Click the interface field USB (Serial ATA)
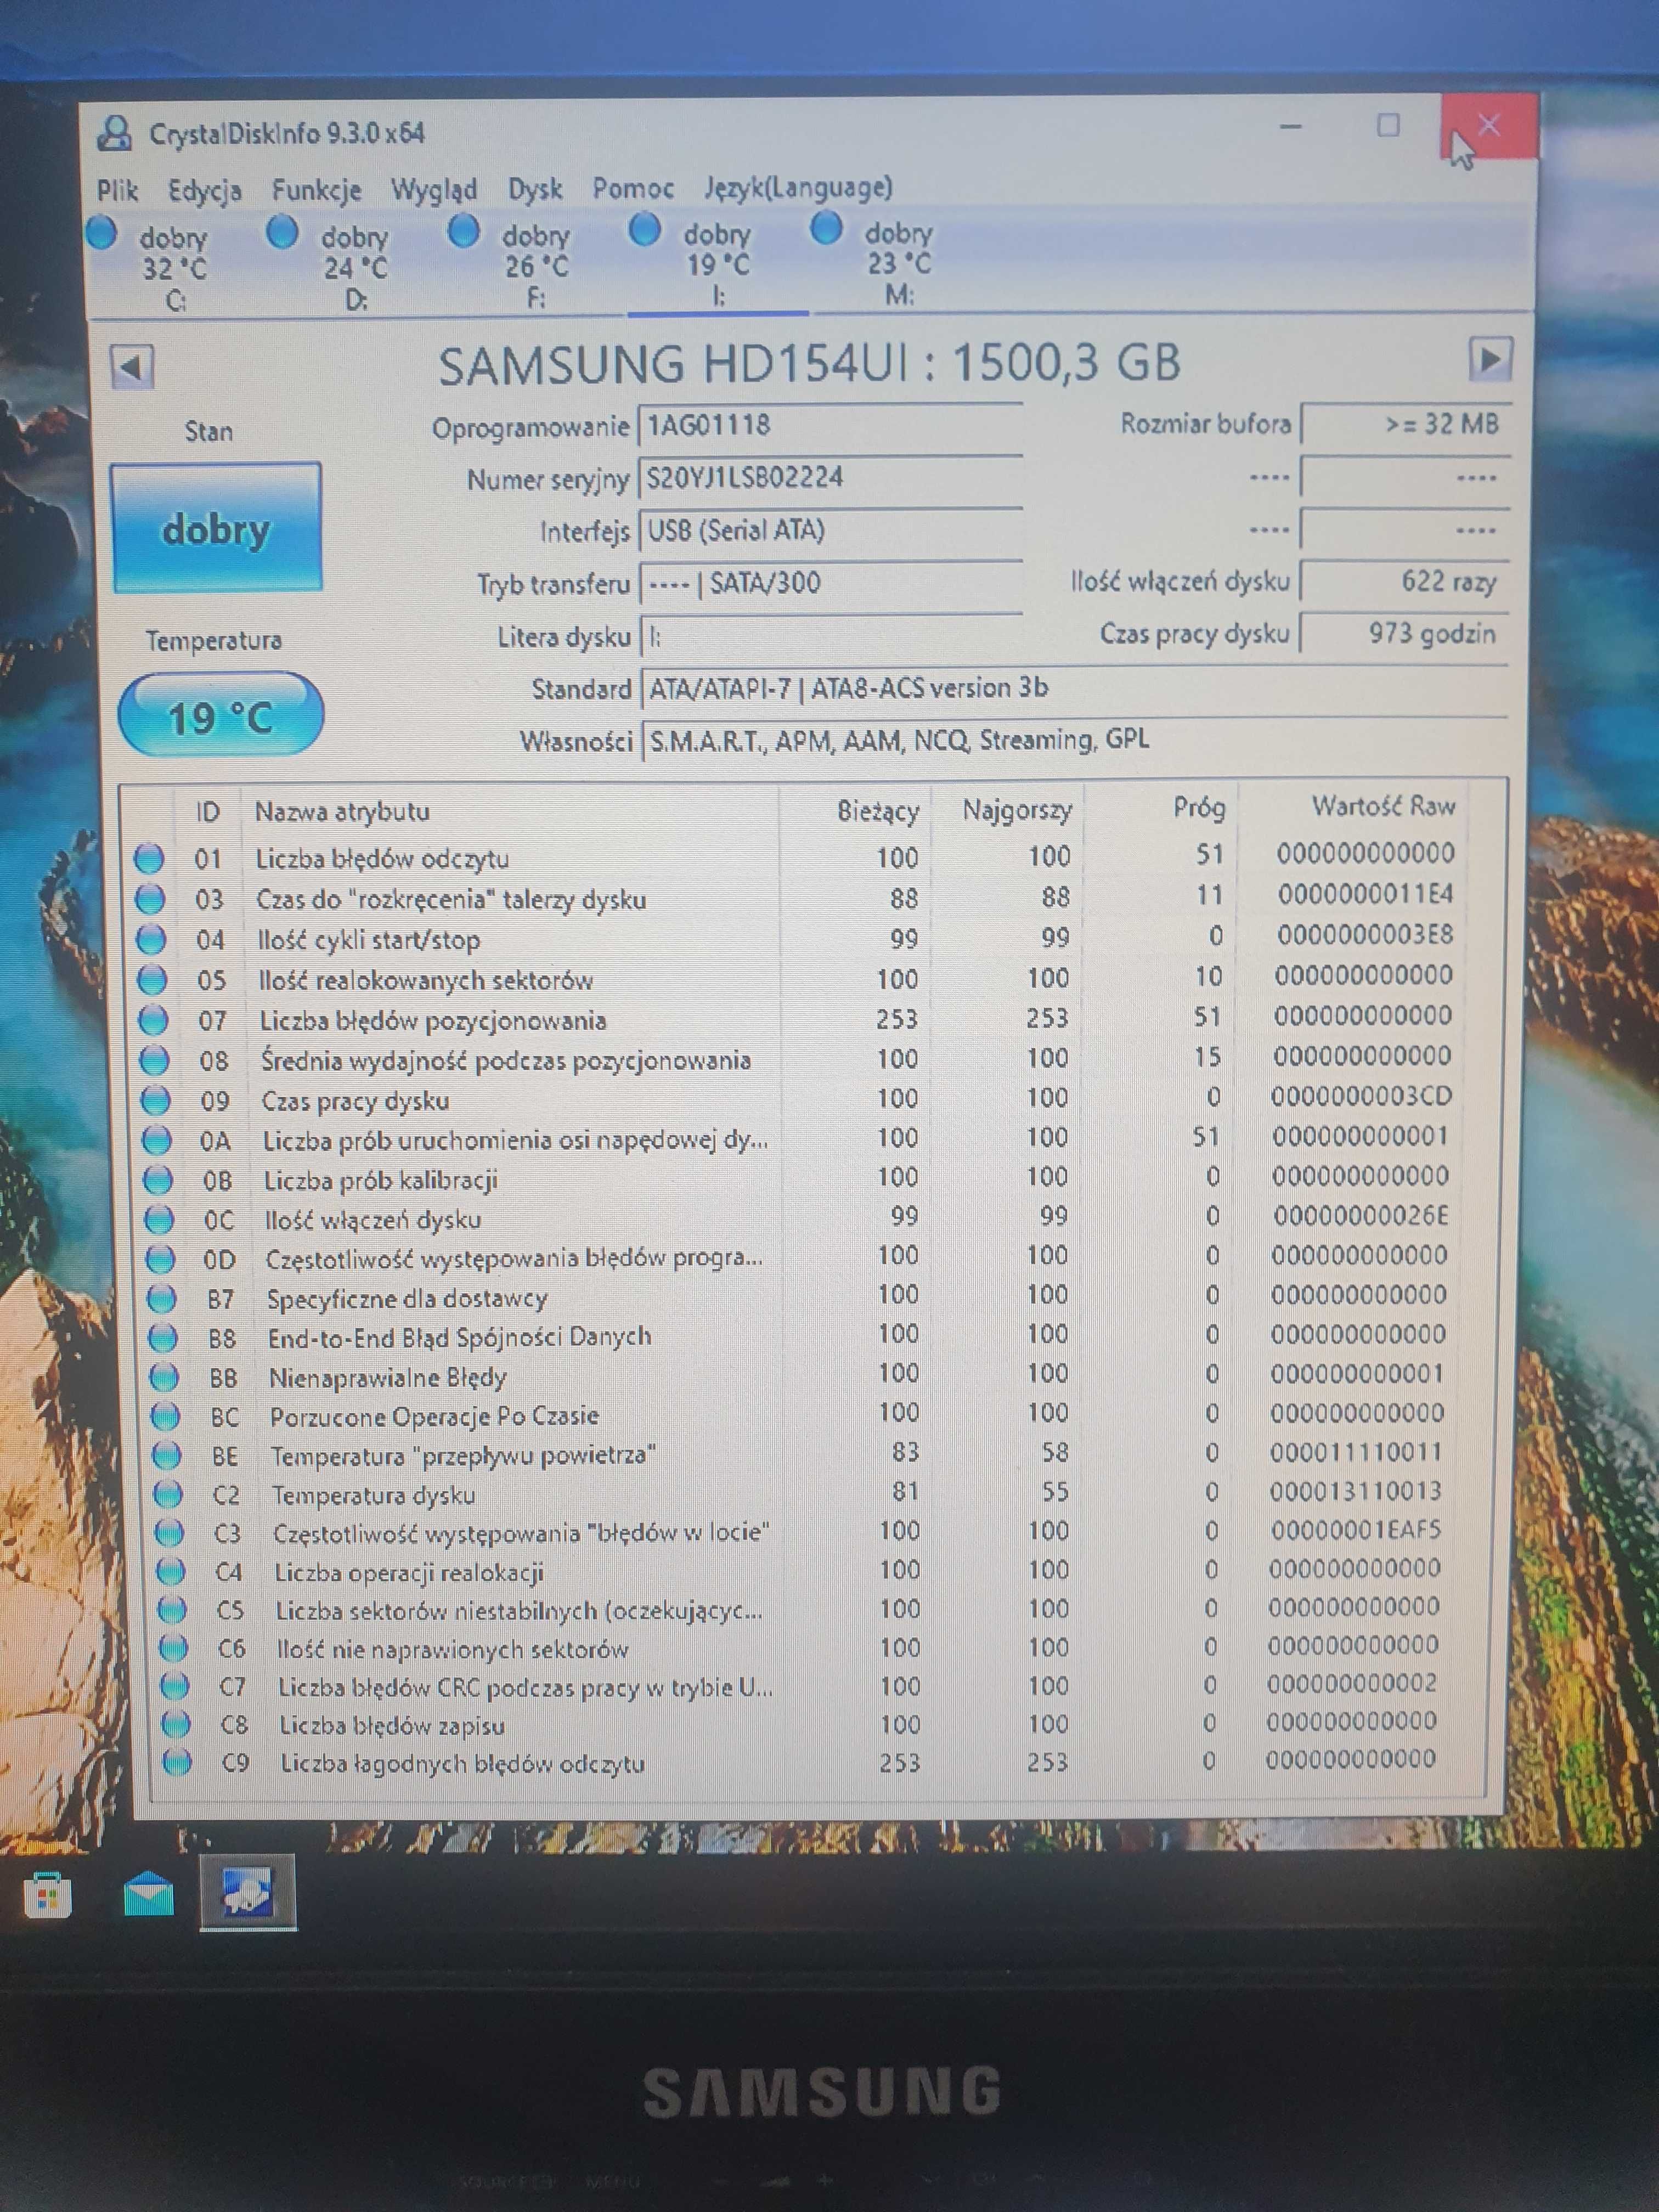1659x2212 pixels. (x=830, y=530)
